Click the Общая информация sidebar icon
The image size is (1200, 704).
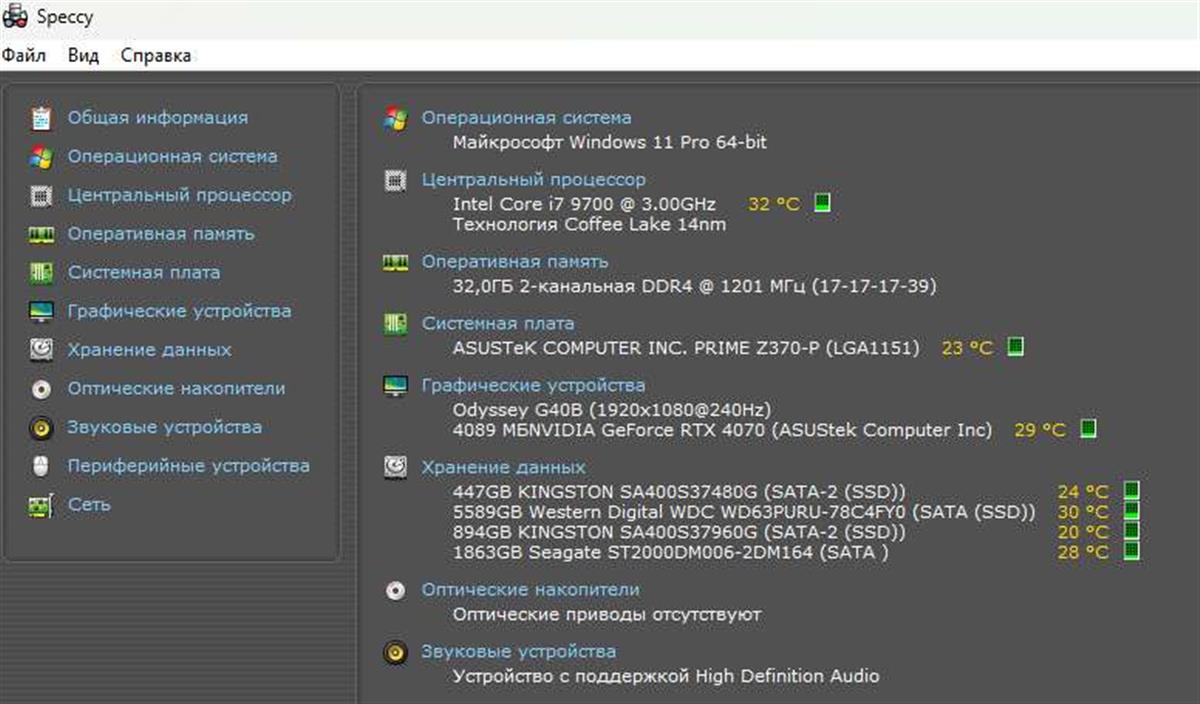(x=41, y=118)
